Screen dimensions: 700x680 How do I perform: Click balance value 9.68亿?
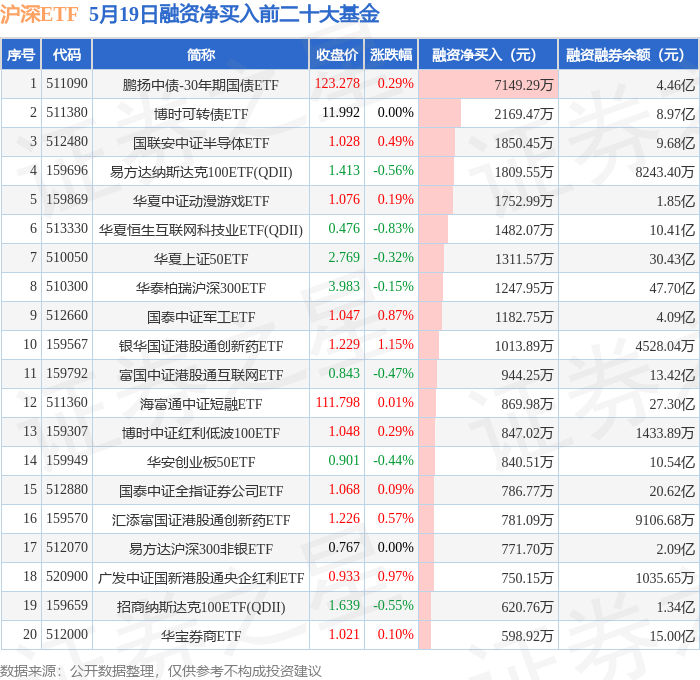[x=675, y=142]
